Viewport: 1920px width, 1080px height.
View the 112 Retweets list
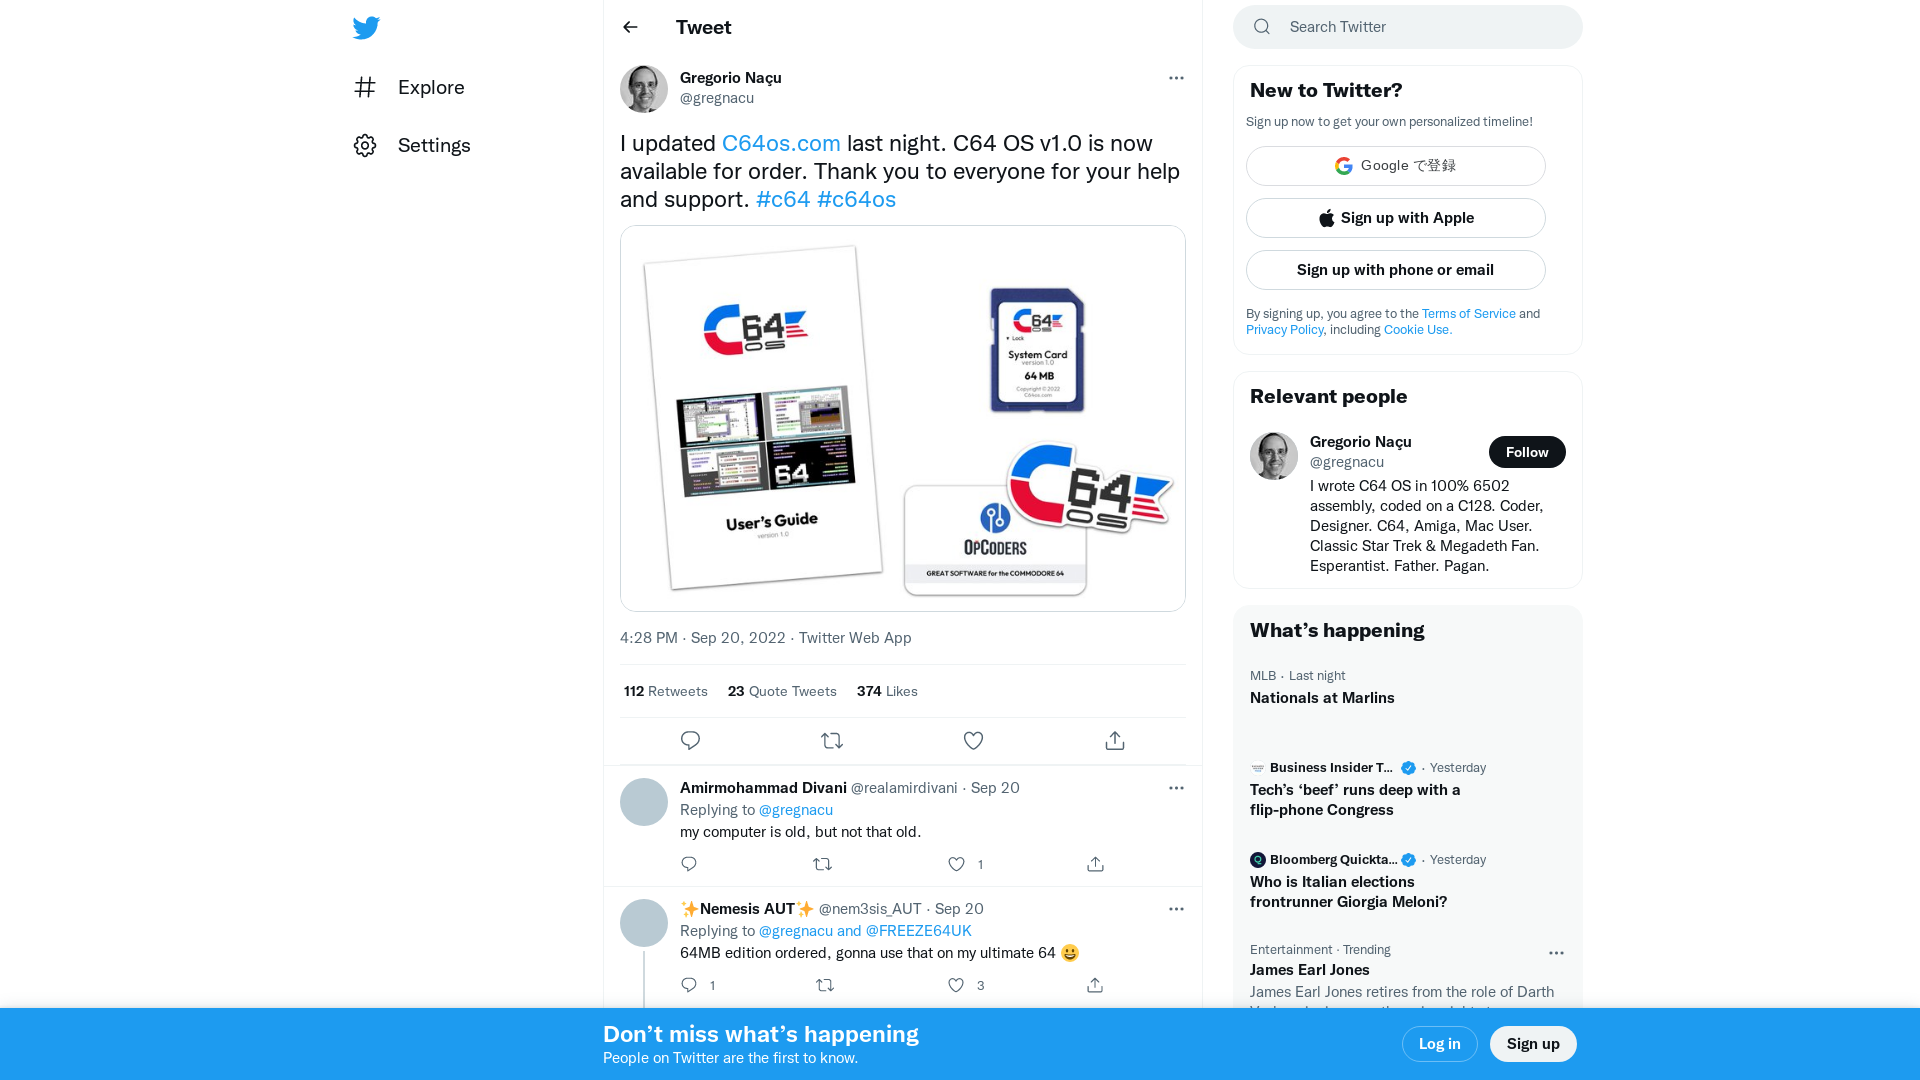tap(666, 691)
